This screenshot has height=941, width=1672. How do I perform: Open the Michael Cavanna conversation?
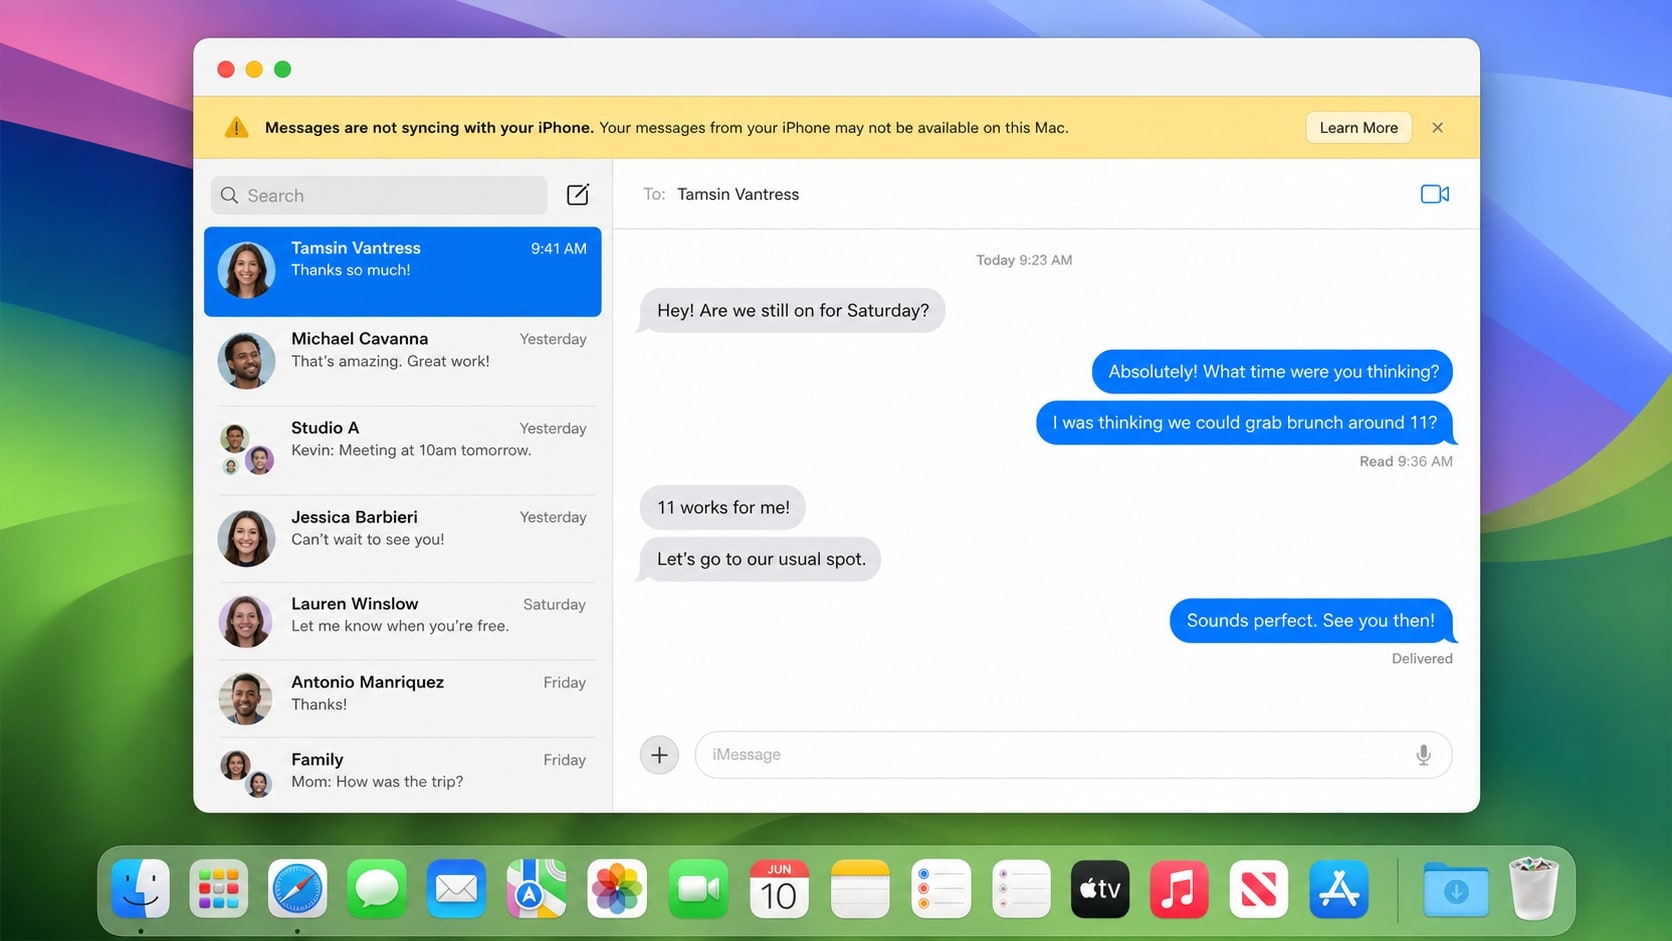point(402,361)
